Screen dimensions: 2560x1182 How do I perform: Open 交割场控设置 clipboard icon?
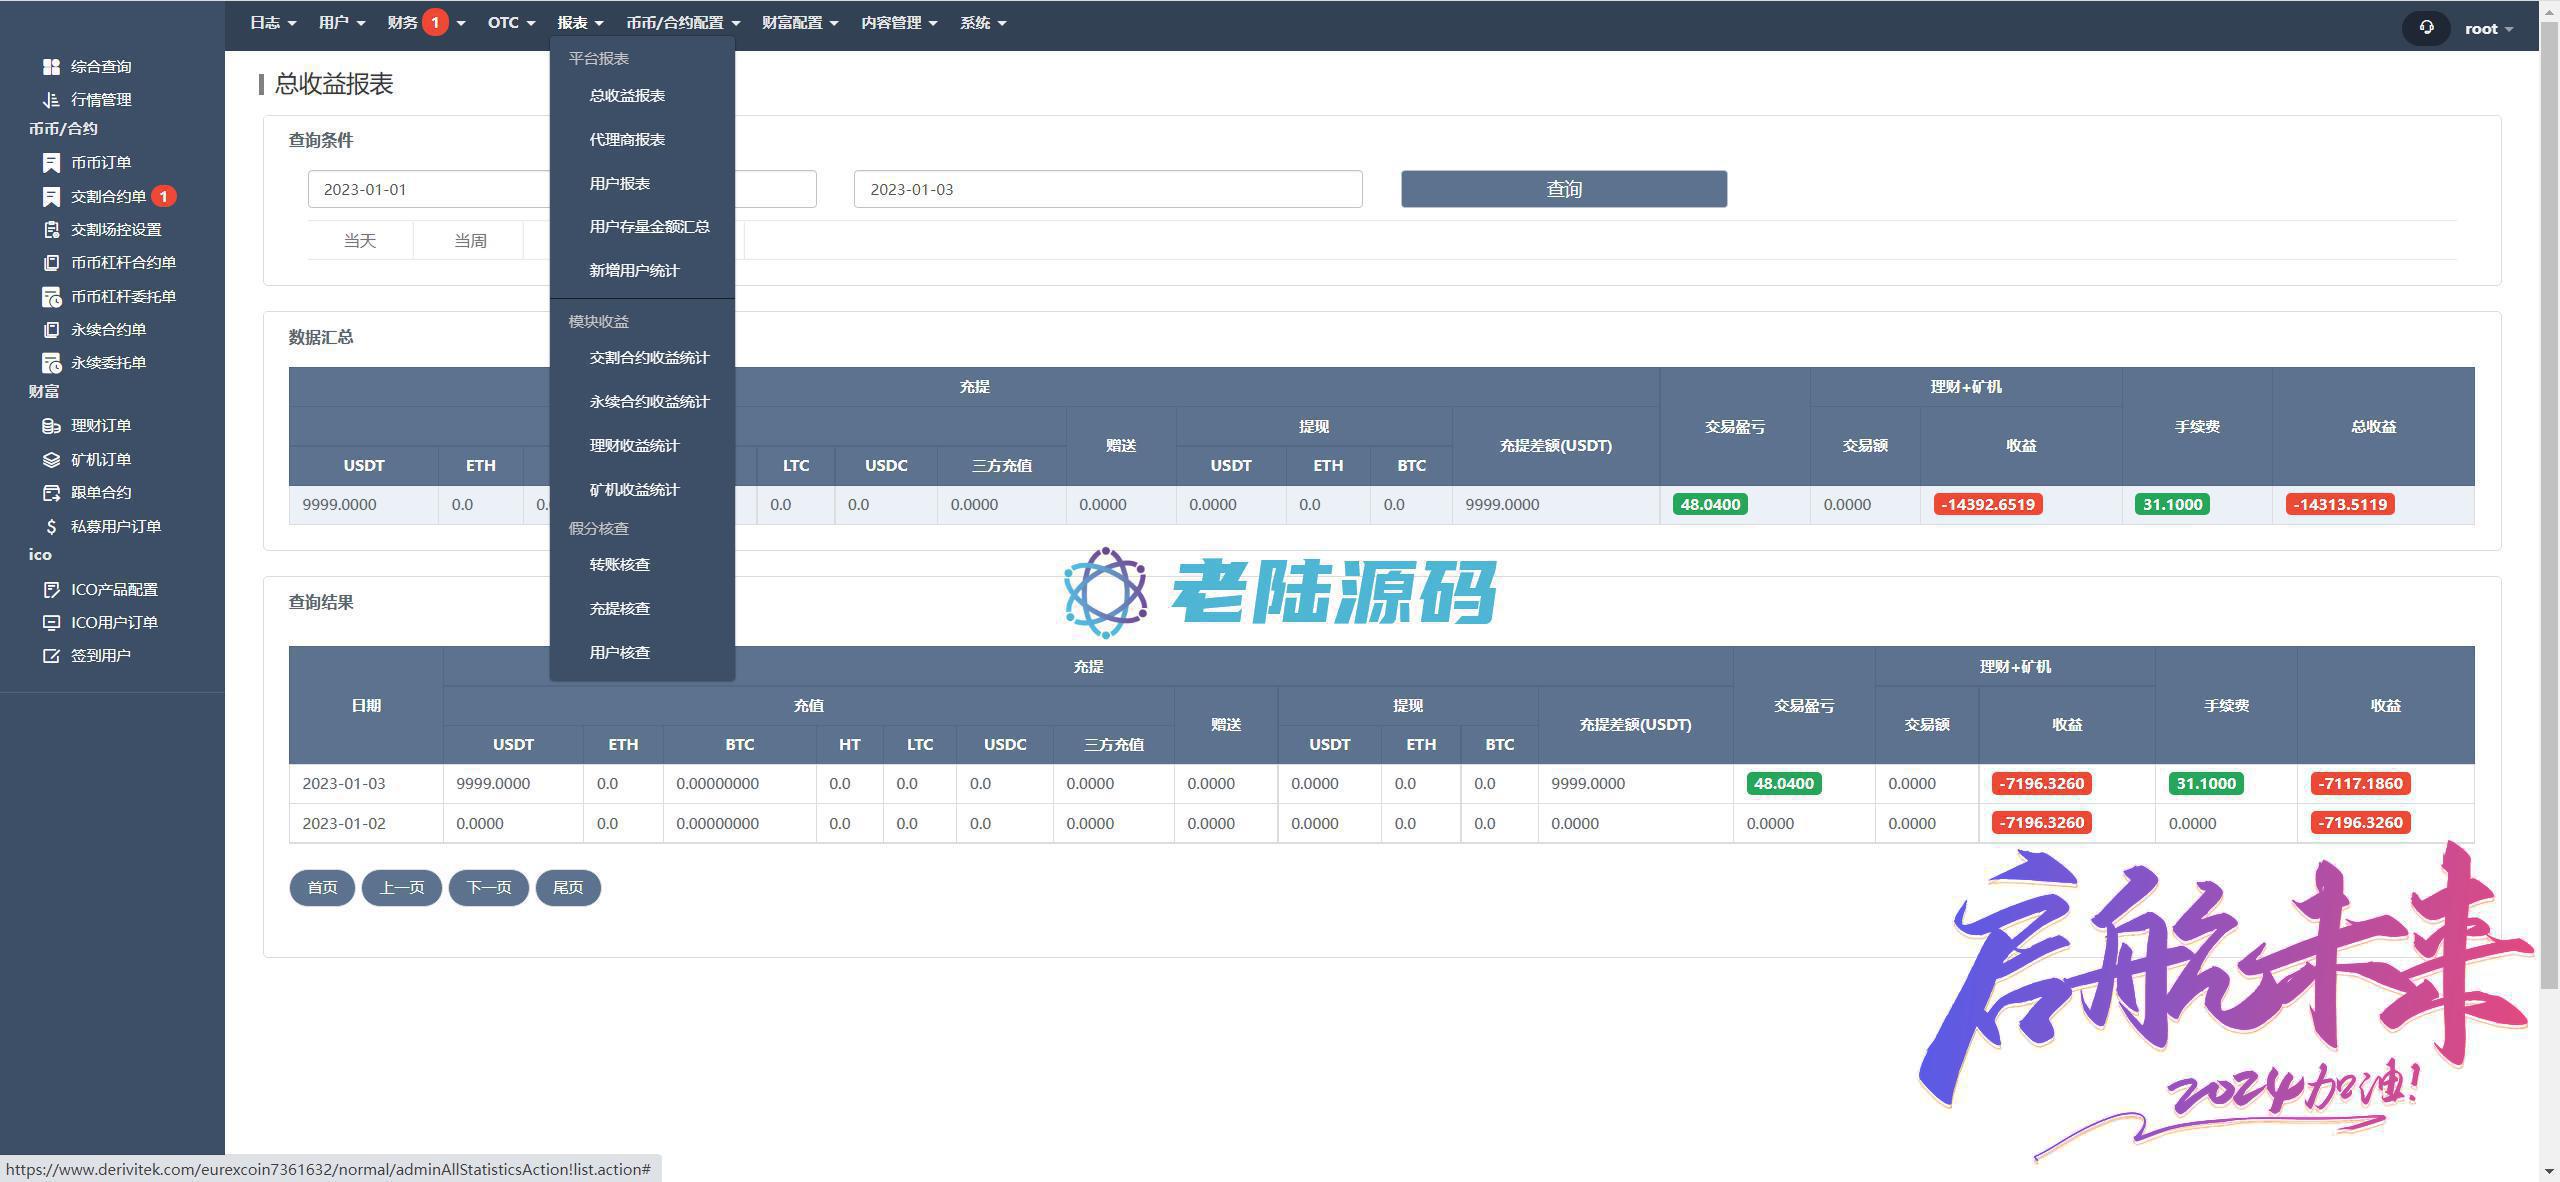51,229
